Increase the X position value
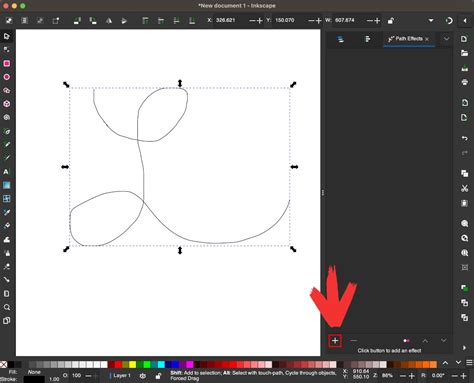 coord(260,21)
